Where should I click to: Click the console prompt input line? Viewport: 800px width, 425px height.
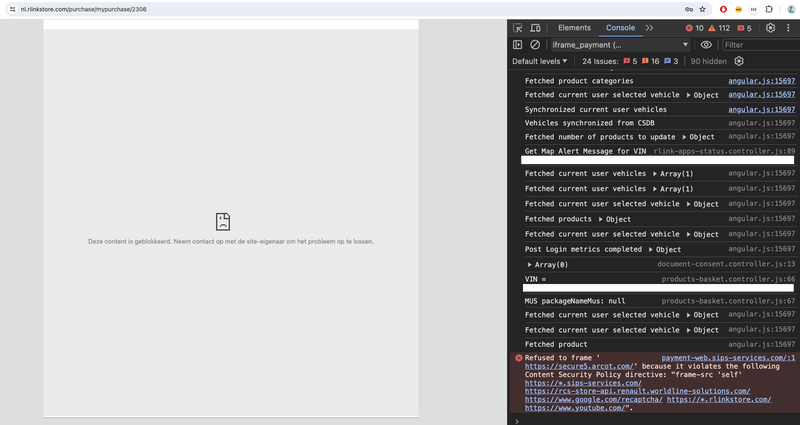point(658,420)
